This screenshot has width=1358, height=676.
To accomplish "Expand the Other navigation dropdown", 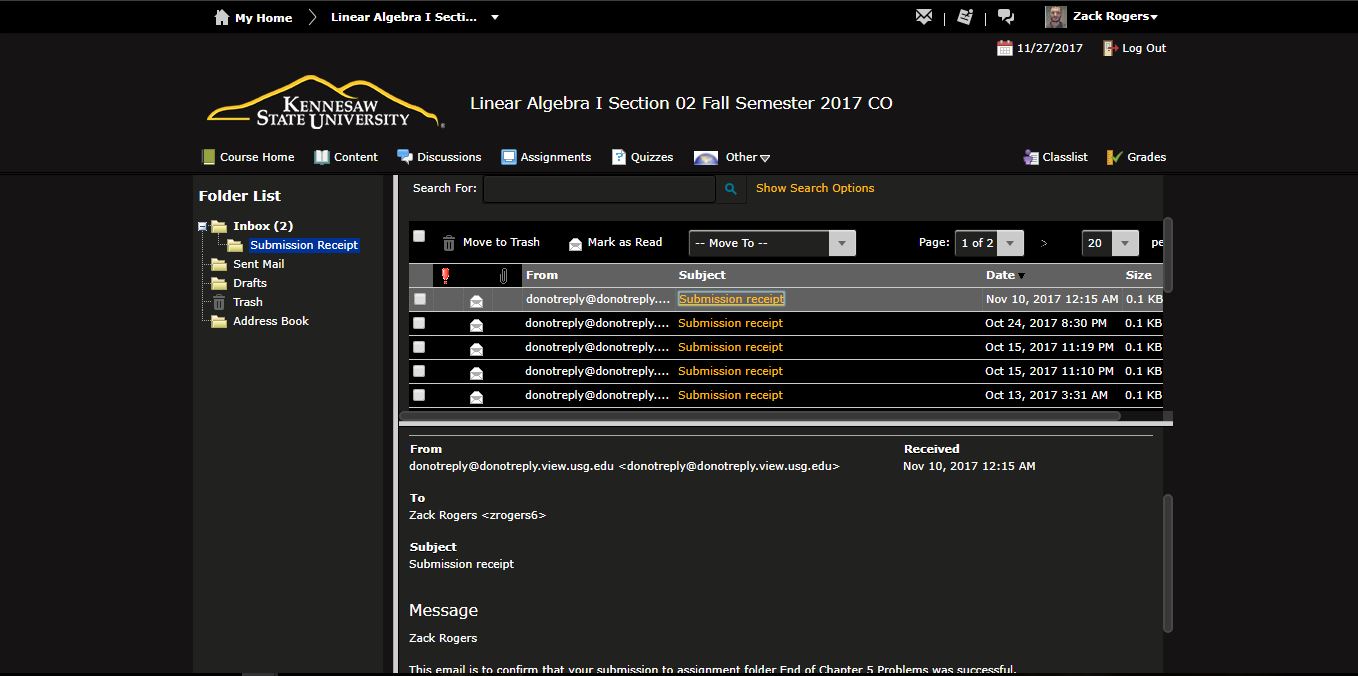I will pos(742,157).
